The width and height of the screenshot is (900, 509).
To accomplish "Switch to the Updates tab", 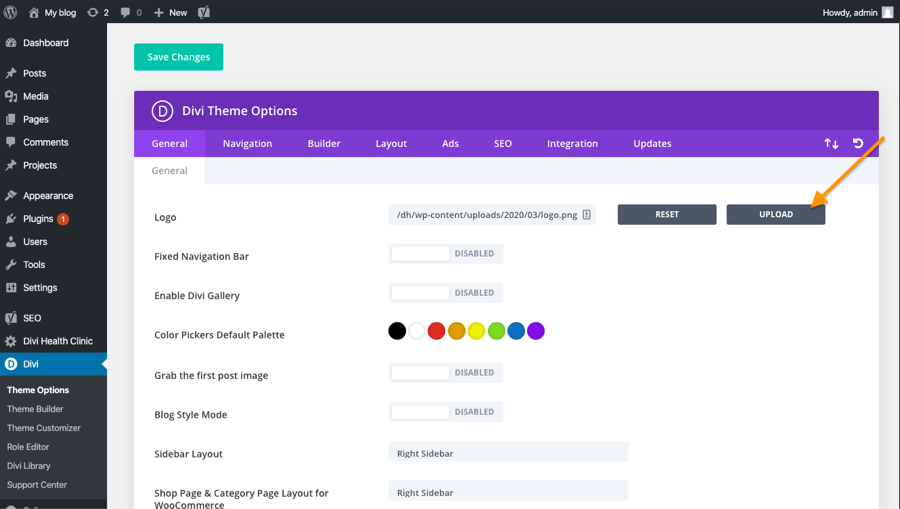I will [652, 143].
